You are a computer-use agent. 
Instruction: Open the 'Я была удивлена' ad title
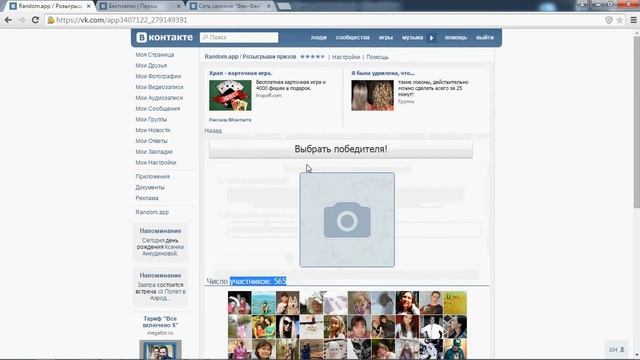pyautogui.click(x=383, y=73)
